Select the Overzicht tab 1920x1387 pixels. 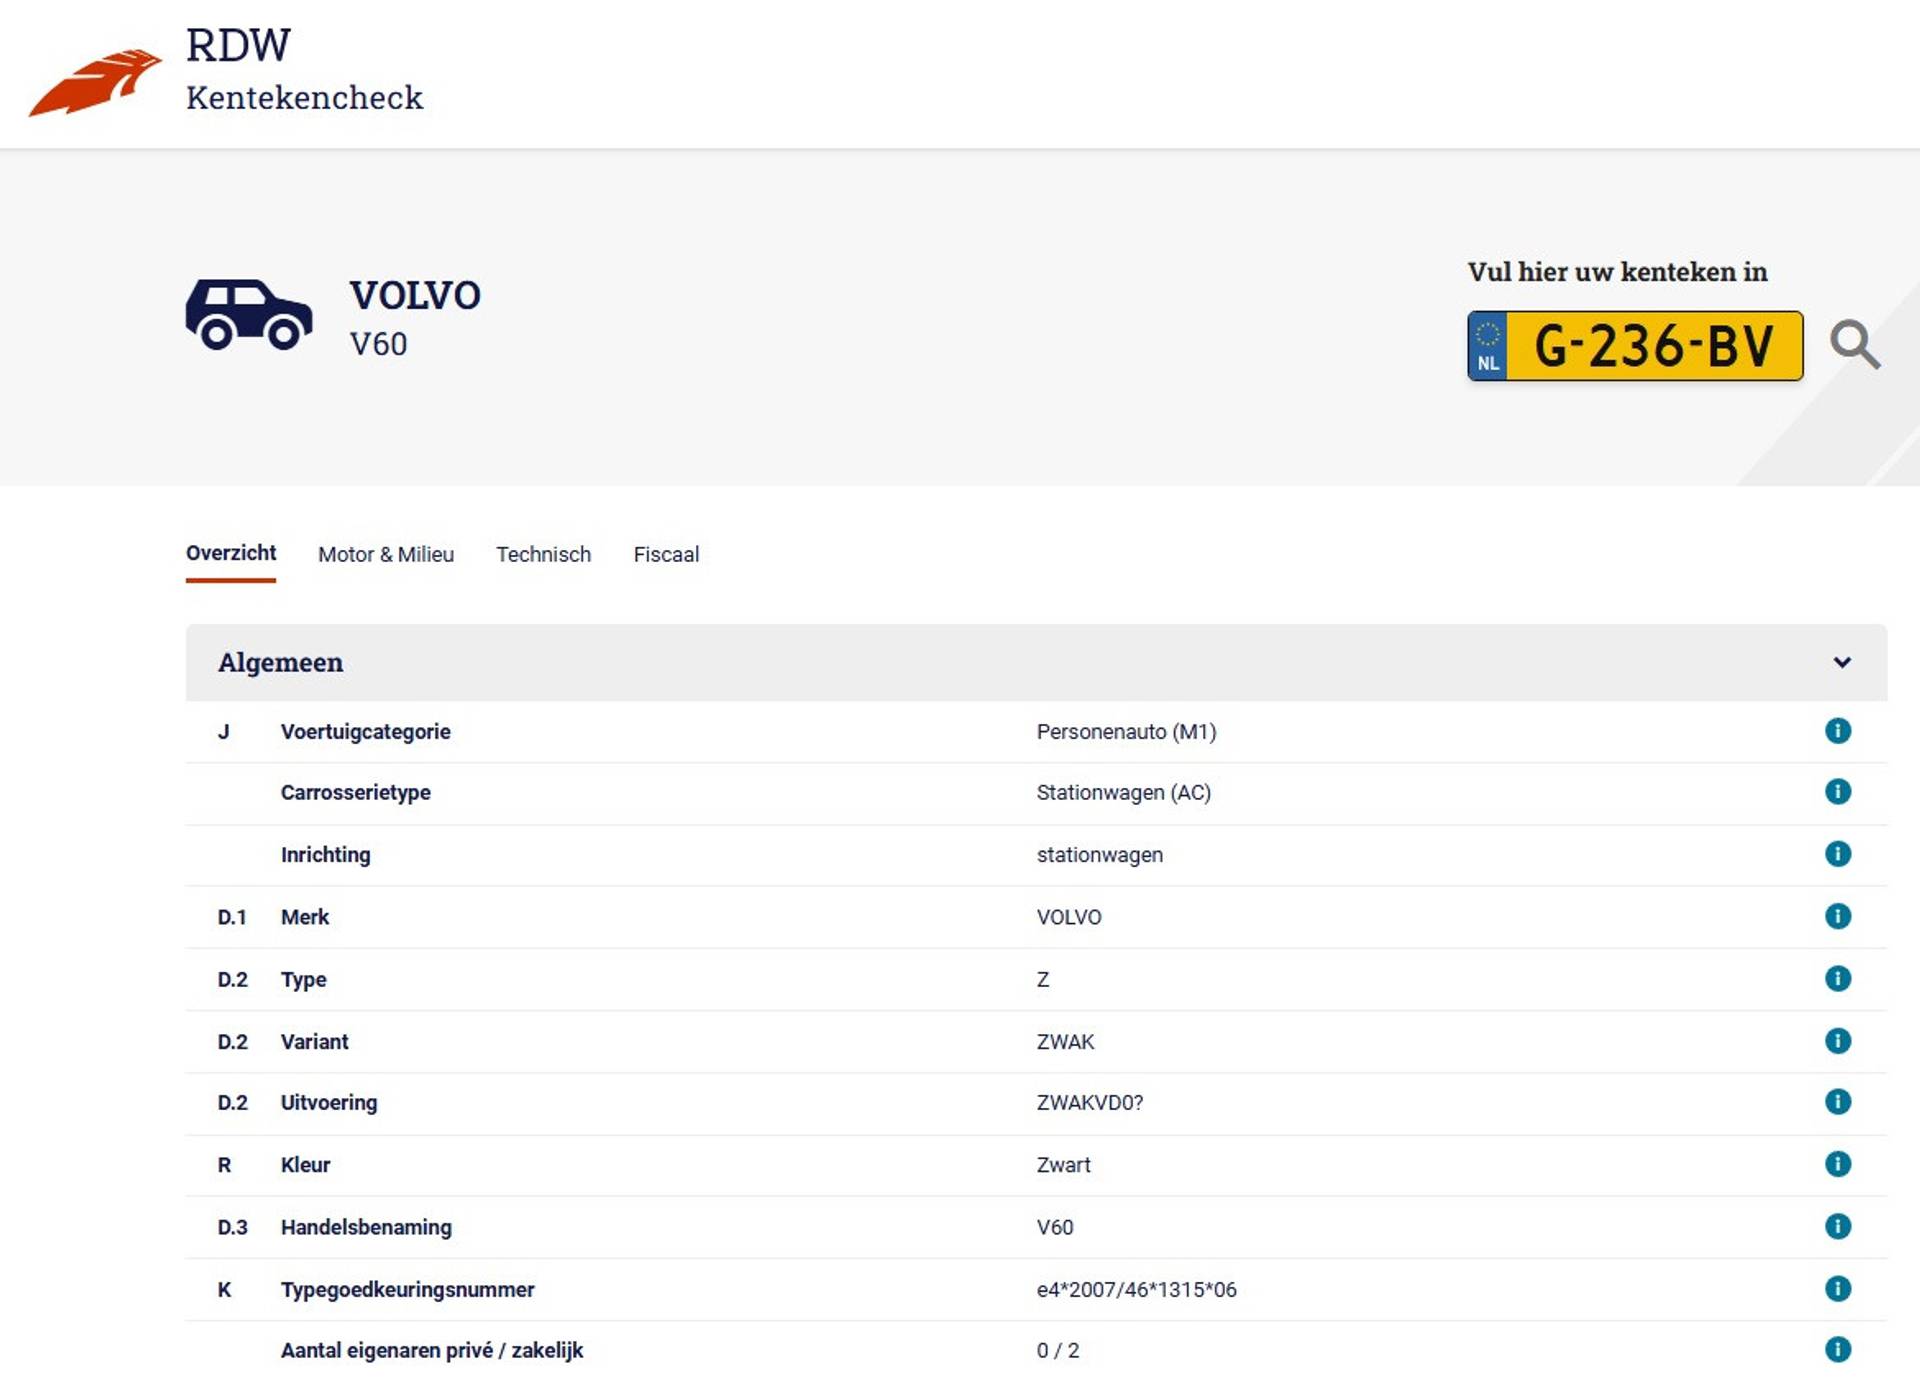click(231, 554)
